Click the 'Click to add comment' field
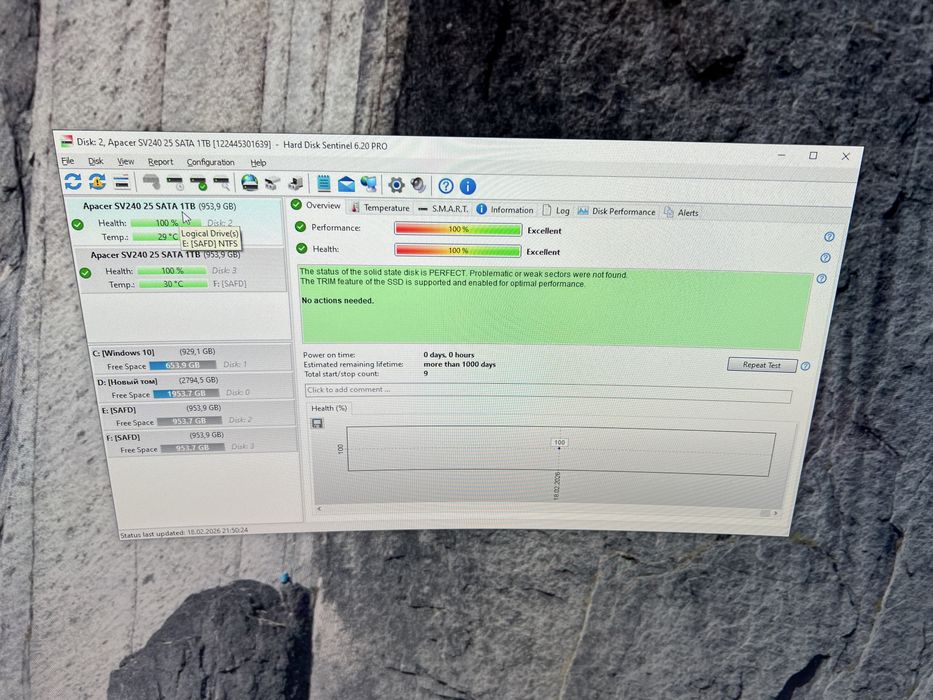 pyautogui.click(x=548, y=393)
